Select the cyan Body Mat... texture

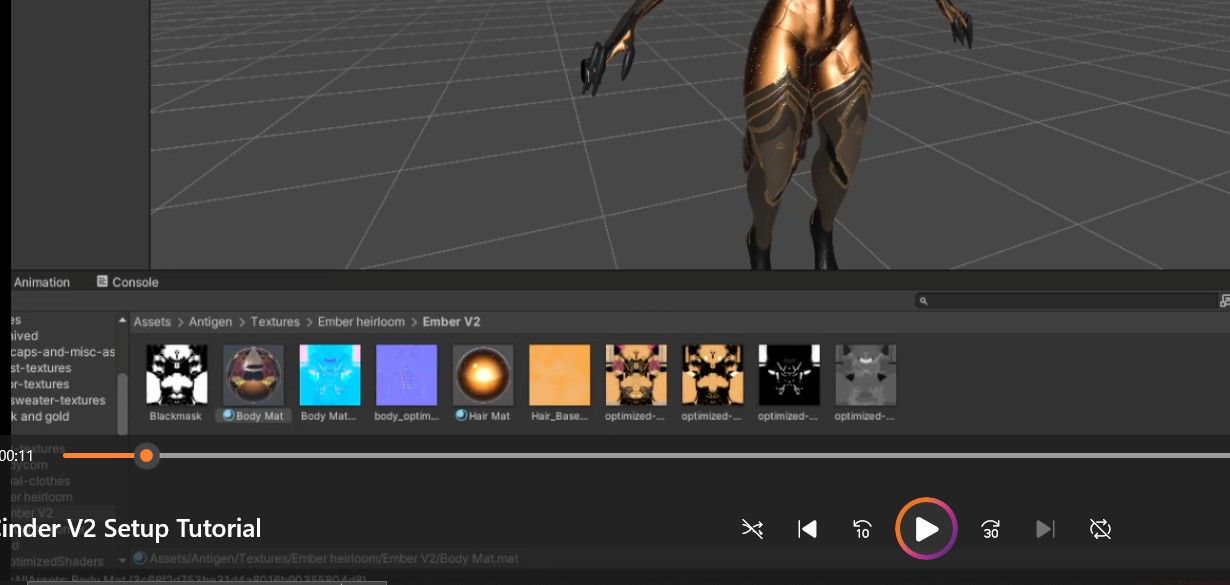pos(329,375)
